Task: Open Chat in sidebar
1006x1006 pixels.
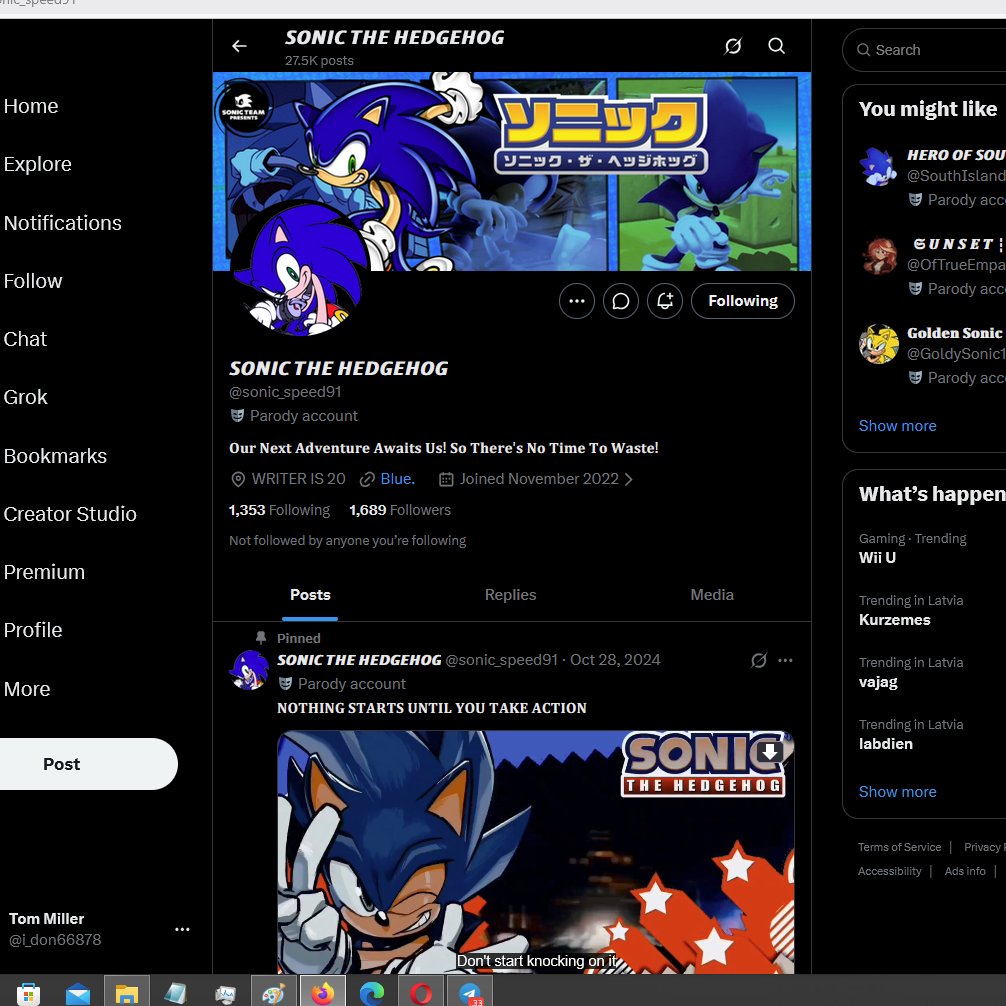Action: [25, 339]
